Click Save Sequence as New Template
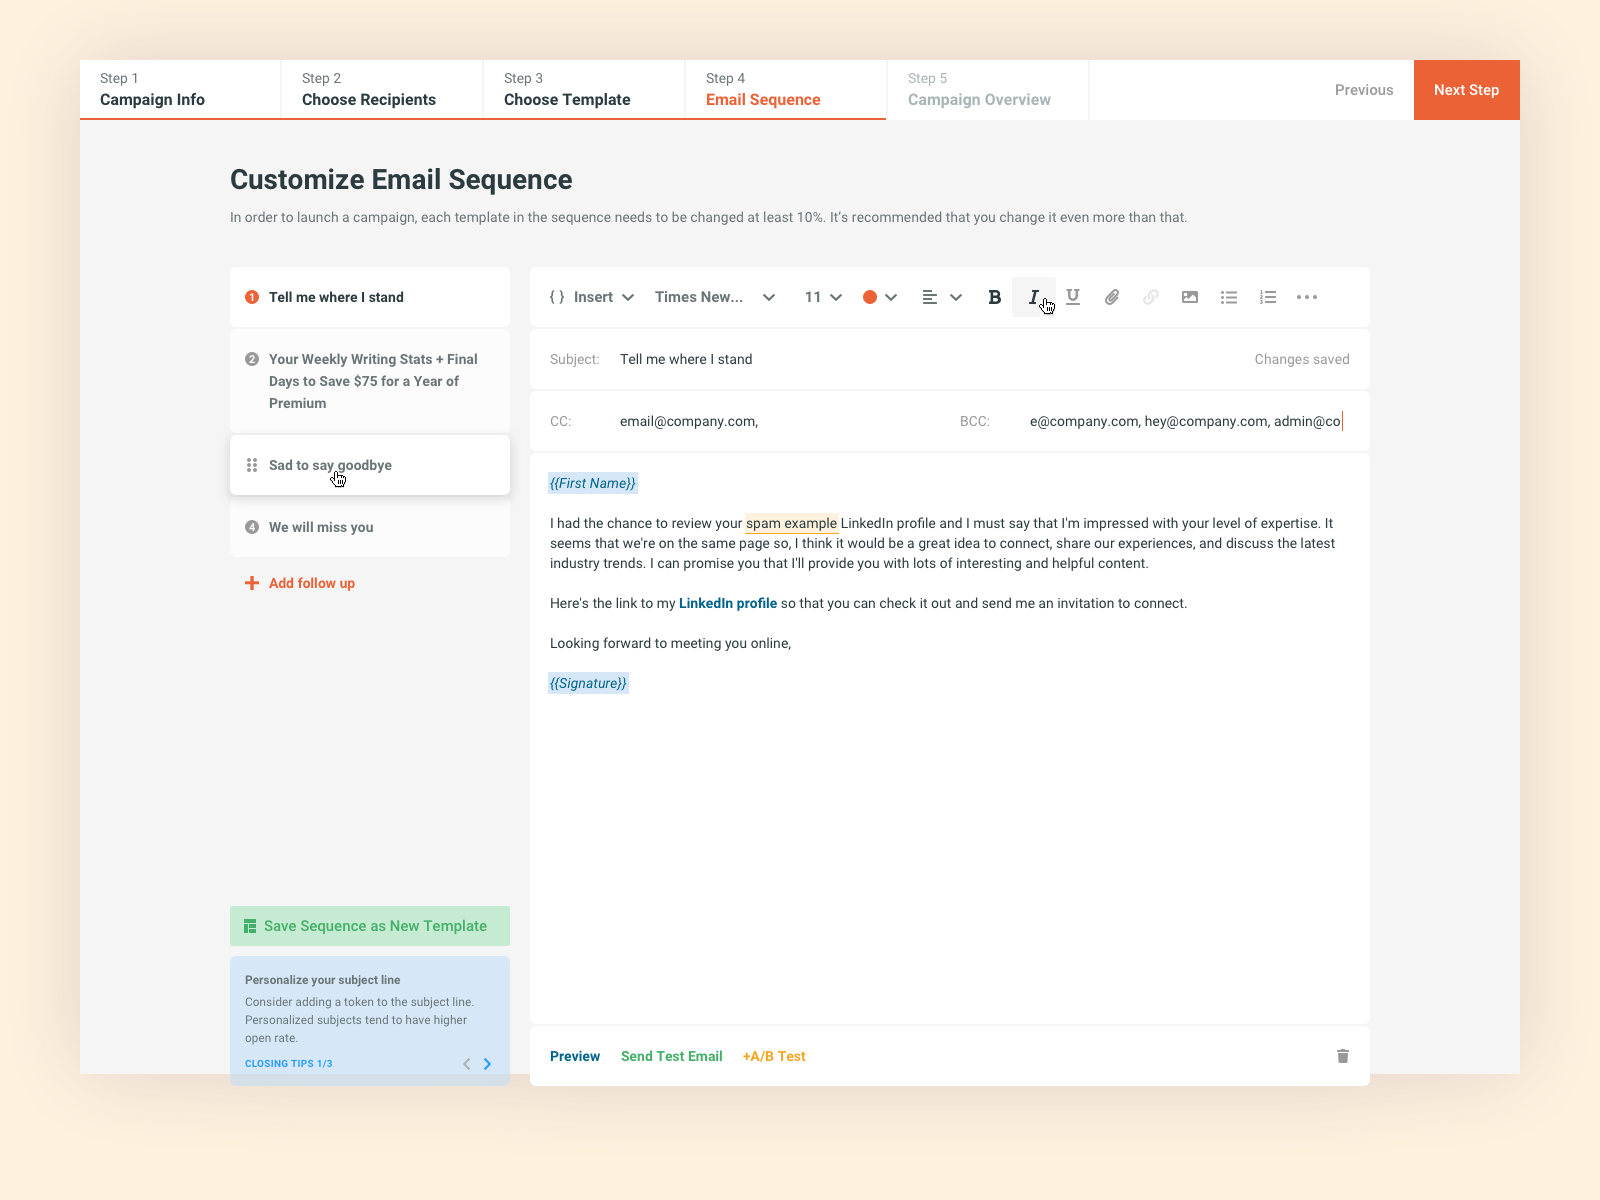Image resolution: width=1600 pixels, height=1200 pixels. (369, 926)
